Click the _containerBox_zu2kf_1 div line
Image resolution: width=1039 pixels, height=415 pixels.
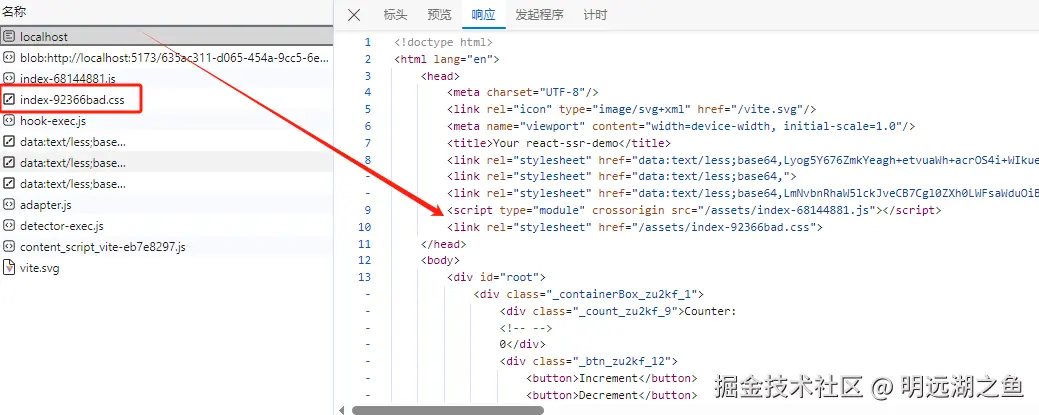point(588,294)
